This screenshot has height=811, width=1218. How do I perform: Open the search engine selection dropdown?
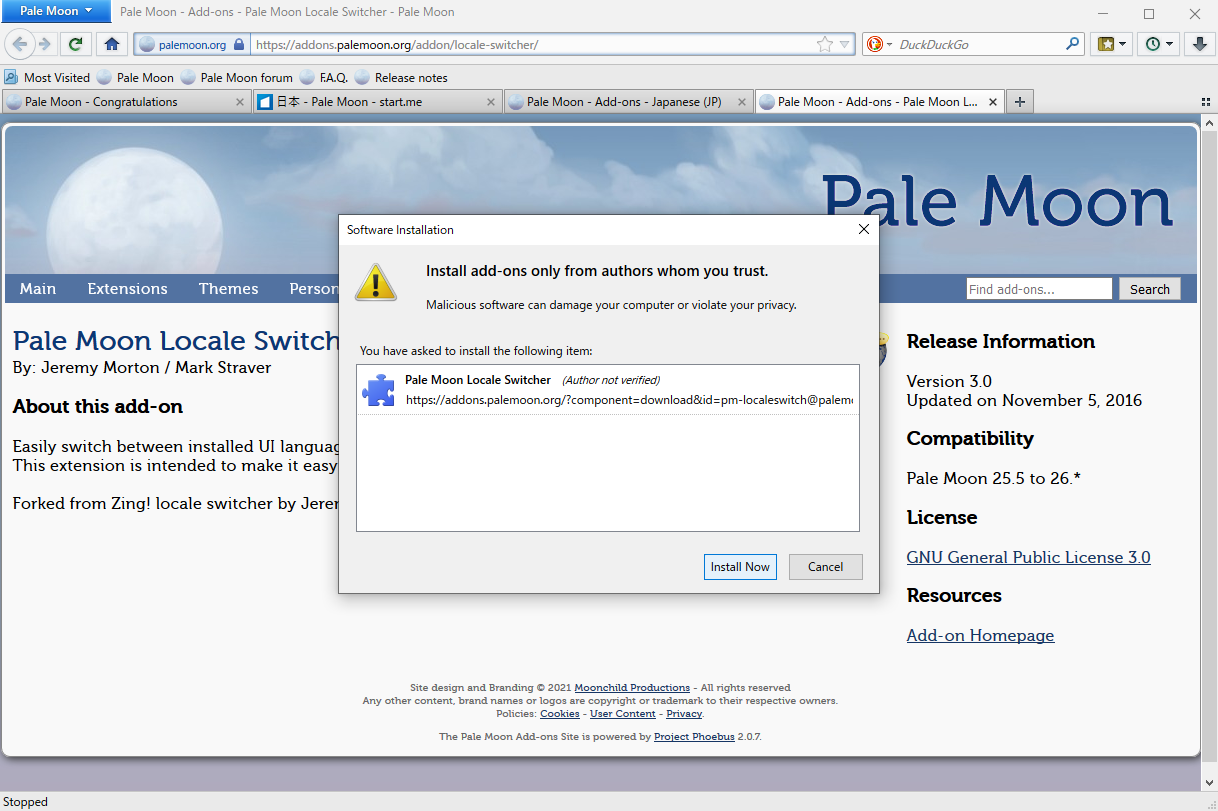889,44
